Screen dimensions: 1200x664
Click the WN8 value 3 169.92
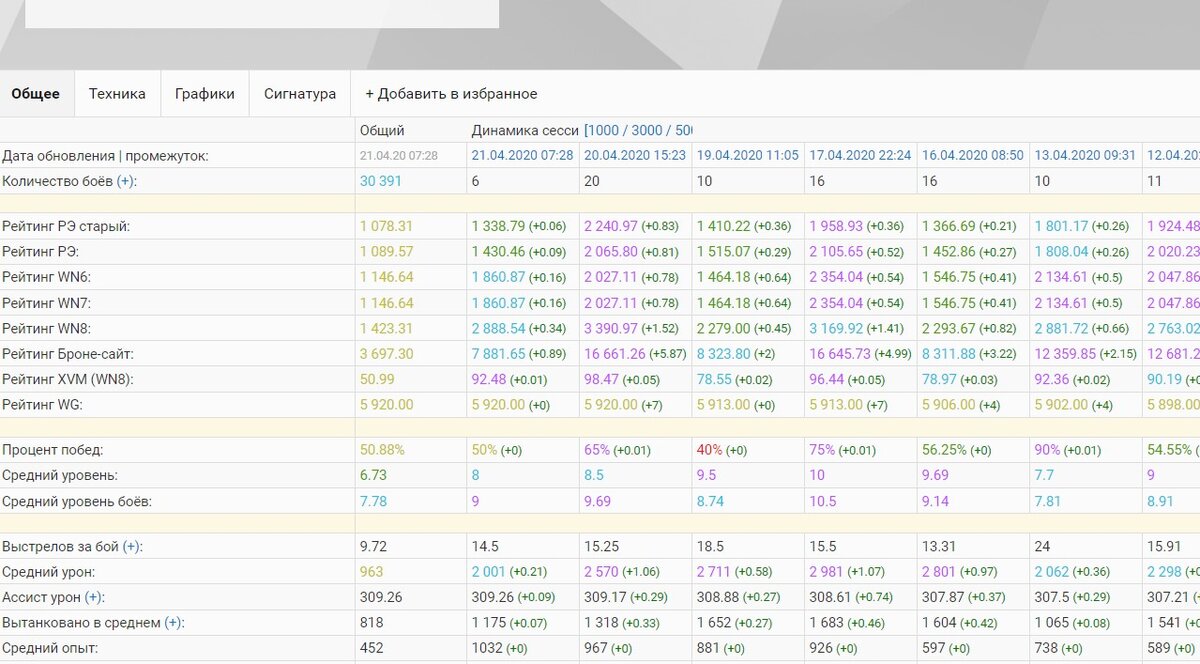(836, 328)
